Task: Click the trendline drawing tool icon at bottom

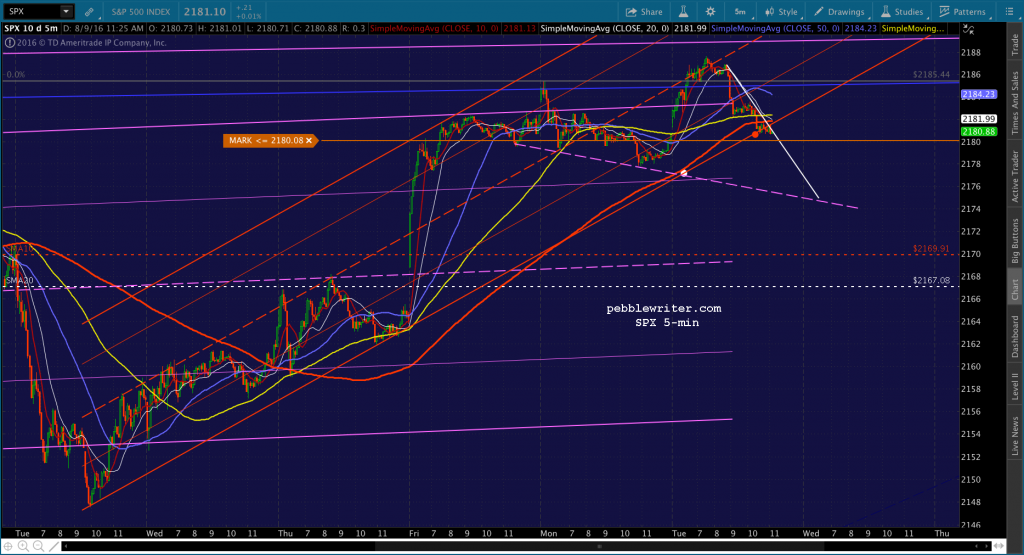Action: tap(54, 547)
